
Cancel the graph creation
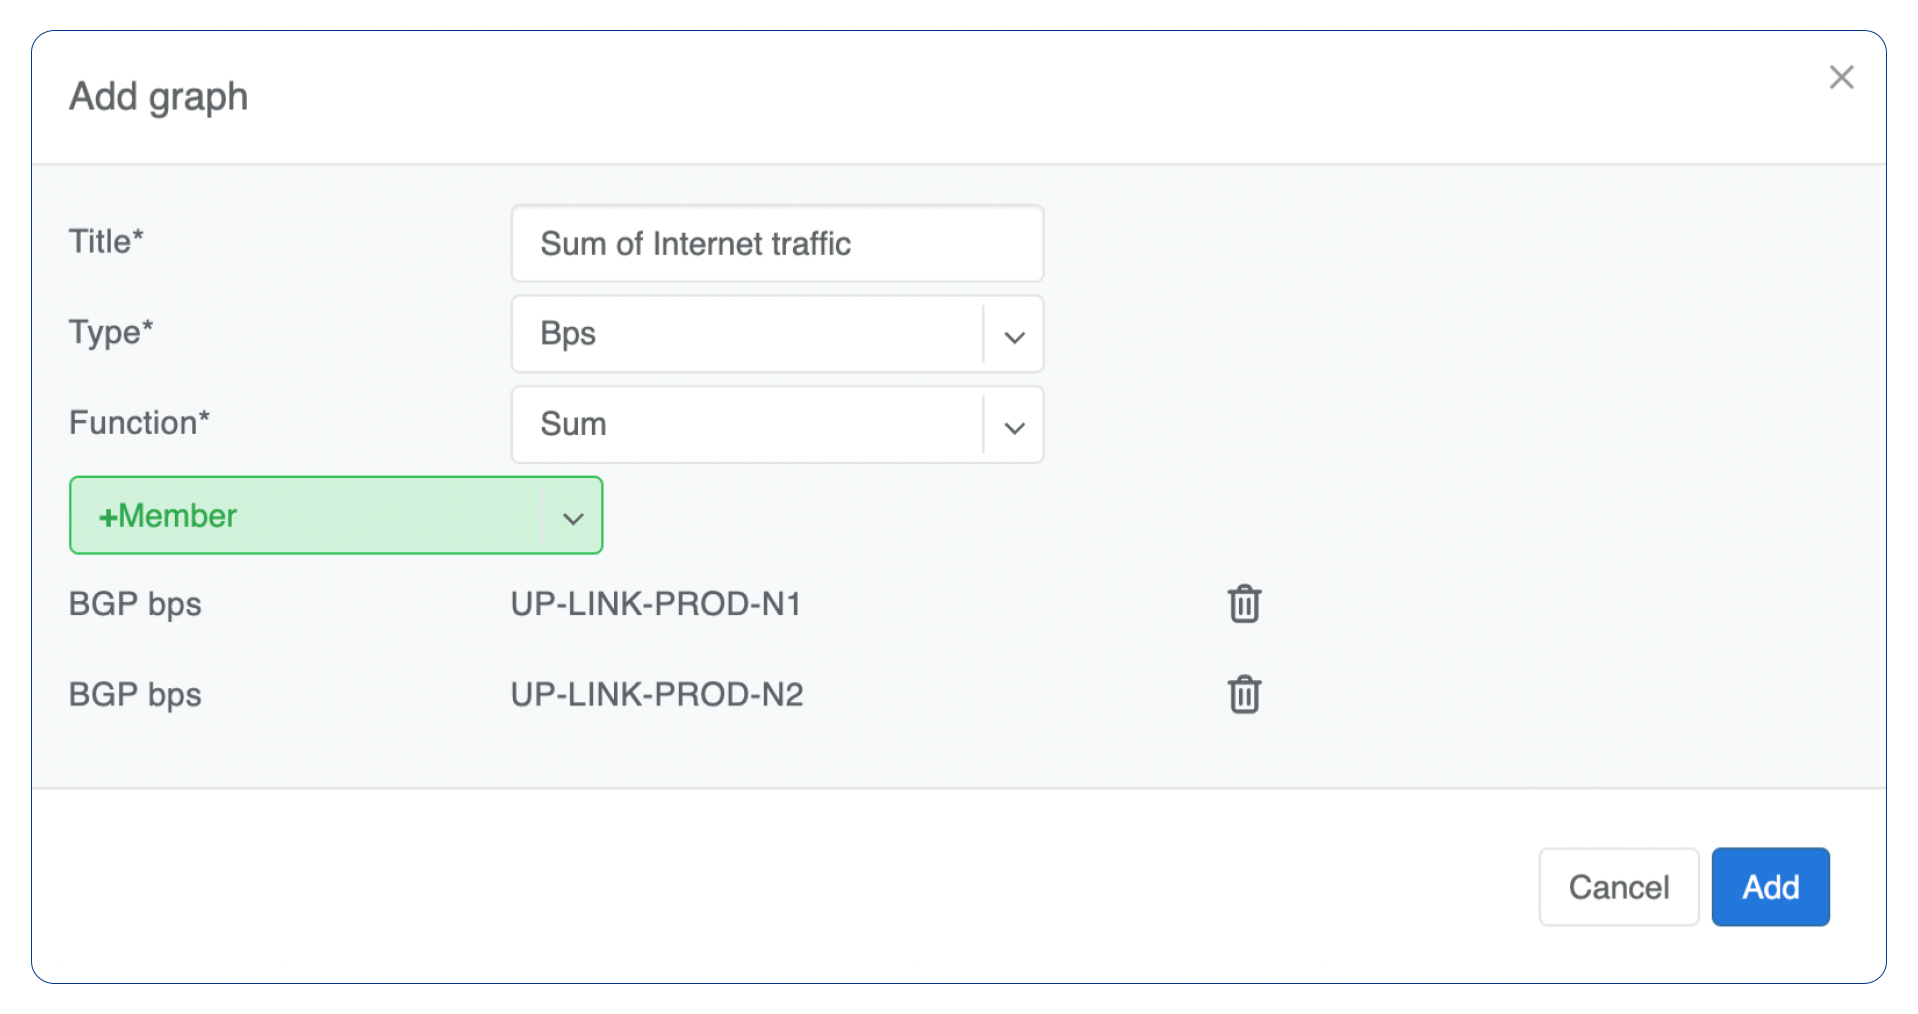pyautogui.click(x=1618, y=887)
